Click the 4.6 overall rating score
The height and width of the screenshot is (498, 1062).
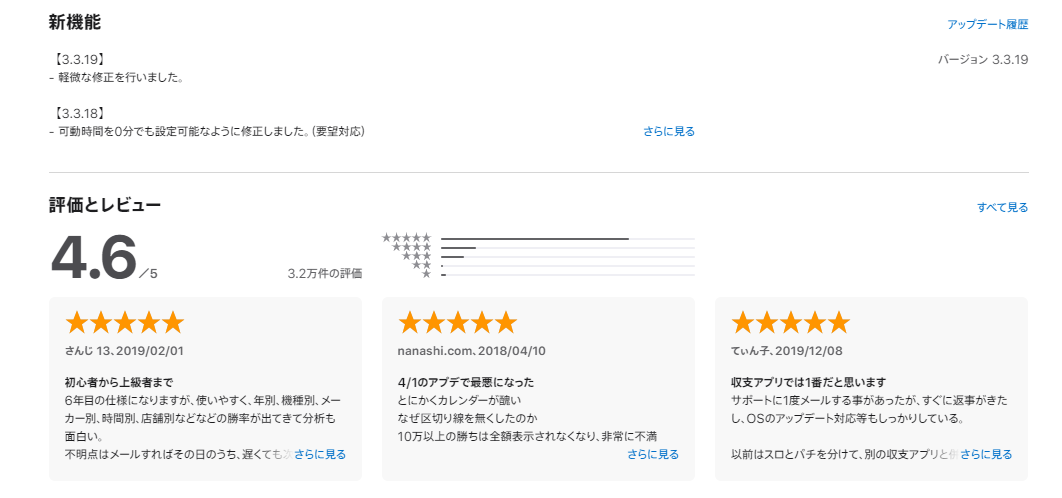(x=94, y=258)
